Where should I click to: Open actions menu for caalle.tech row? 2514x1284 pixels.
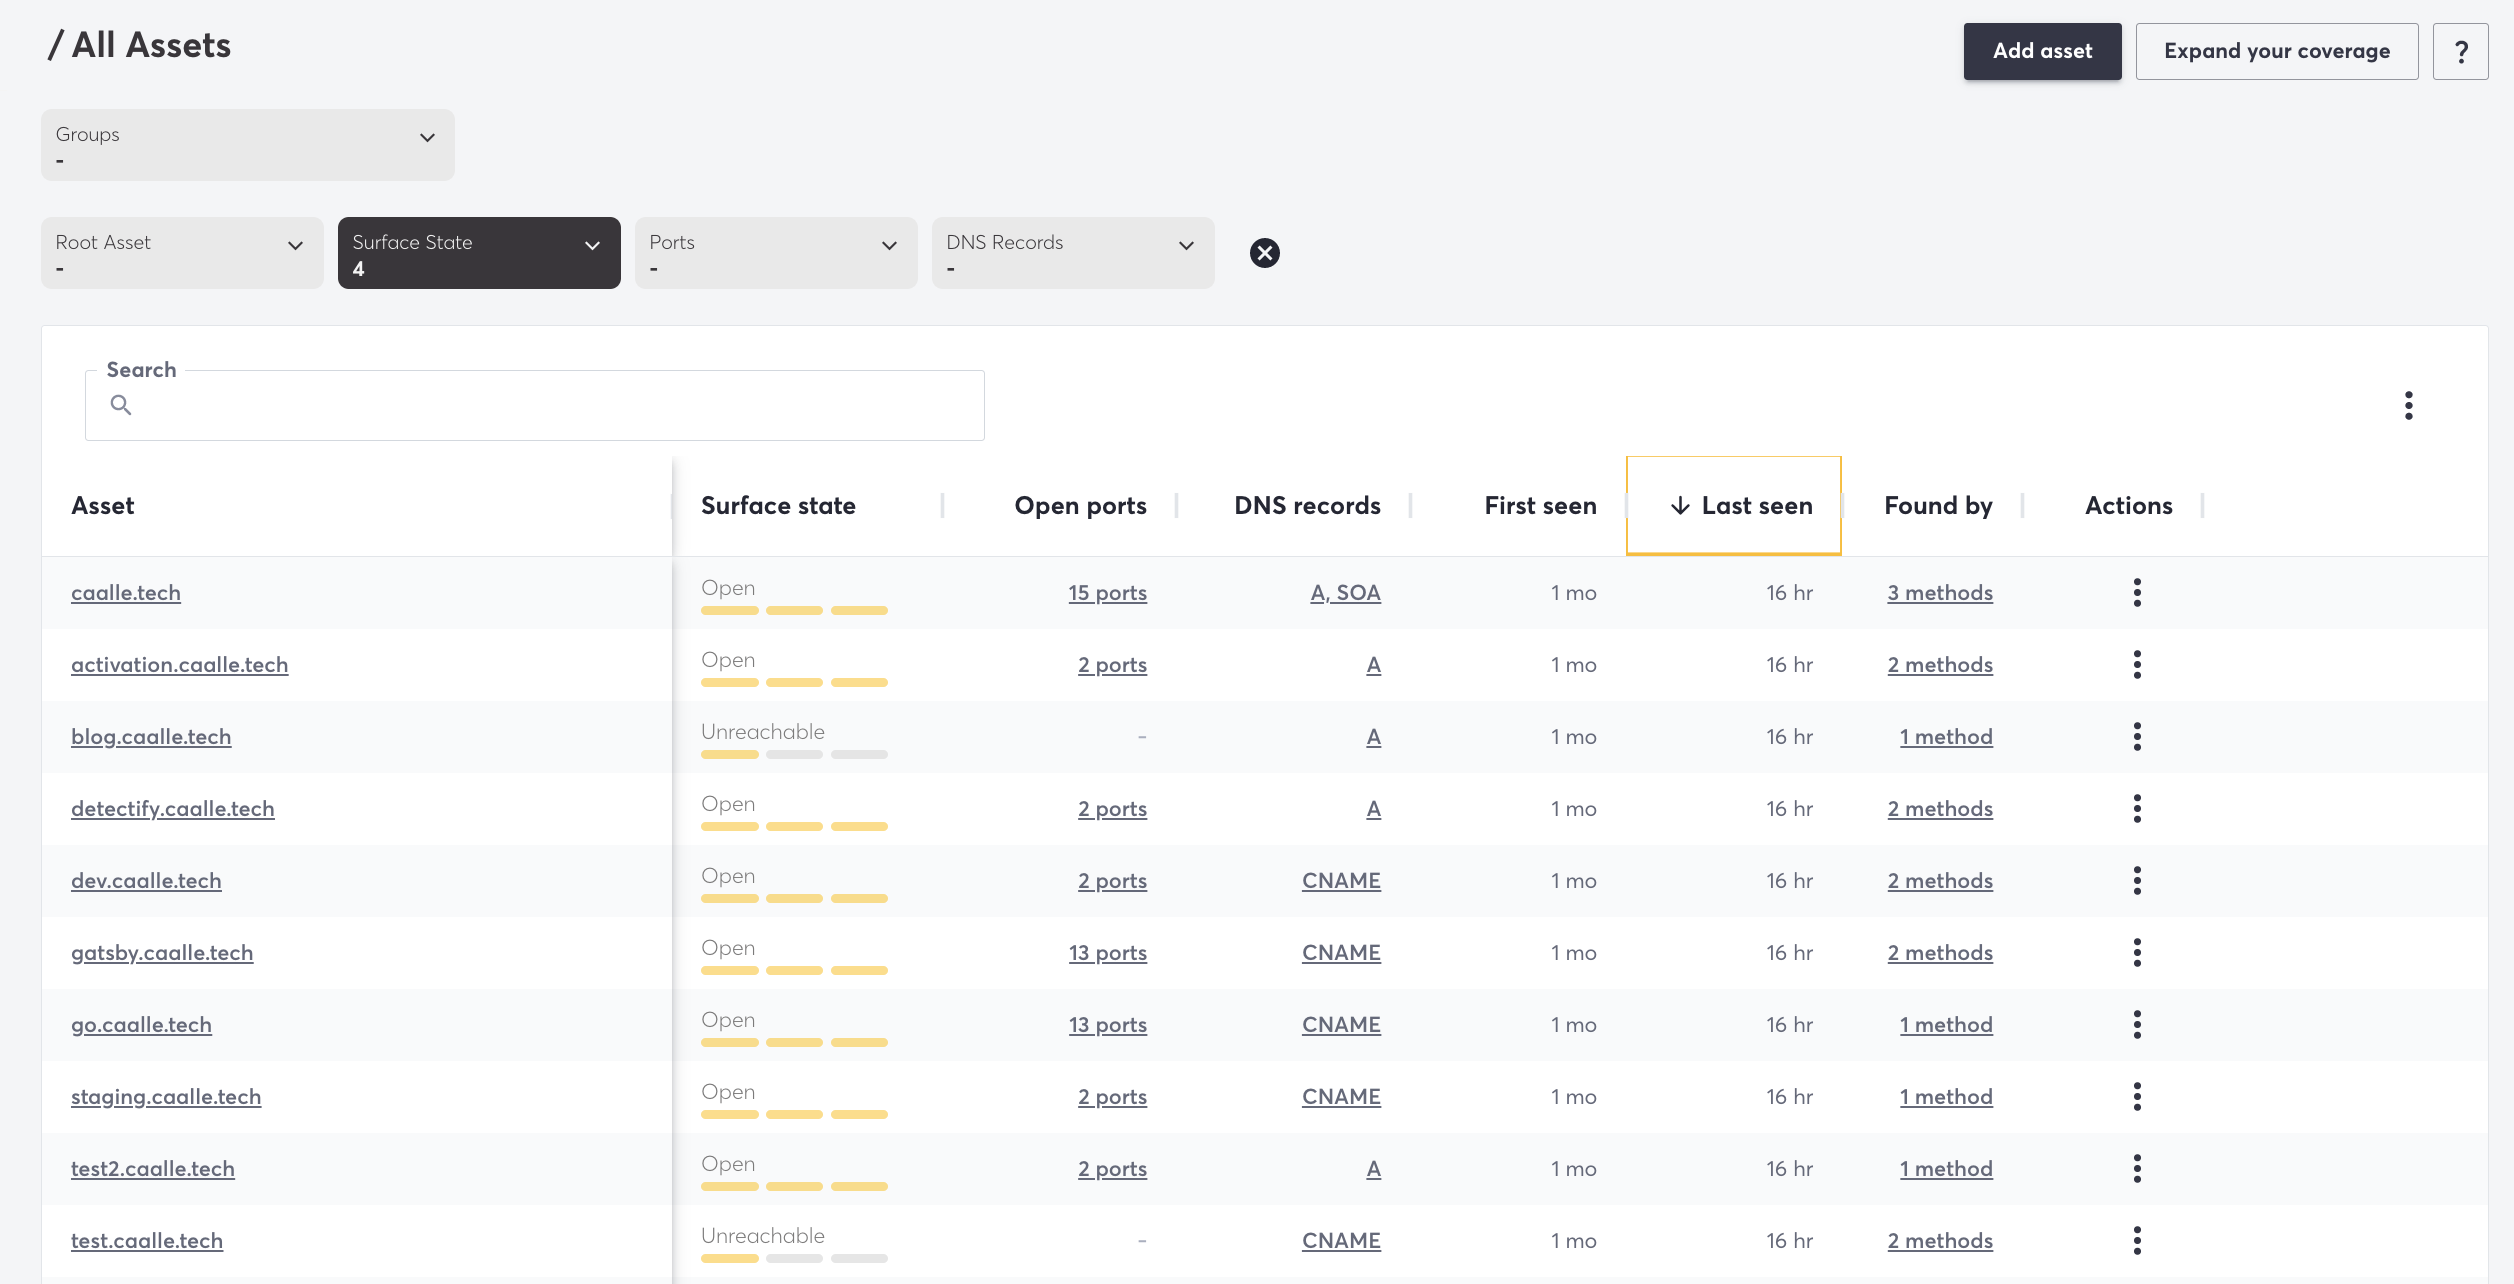2137,592
